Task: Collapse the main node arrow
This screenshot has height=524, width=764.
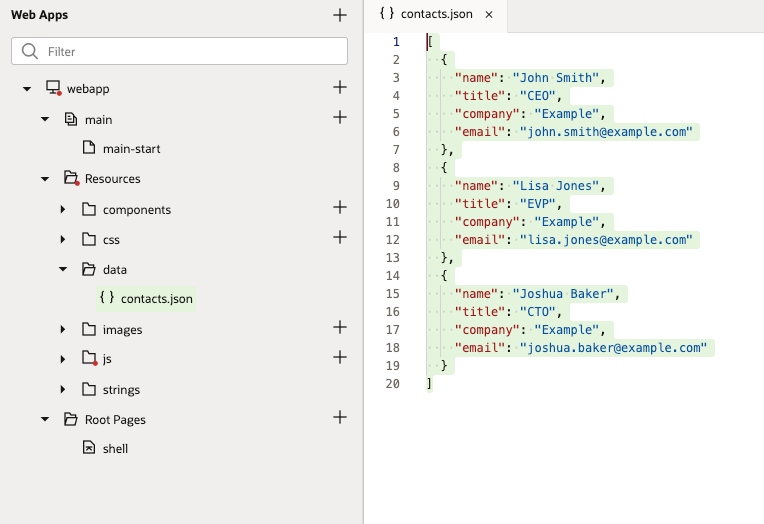Action: click(x=45, y=119)
